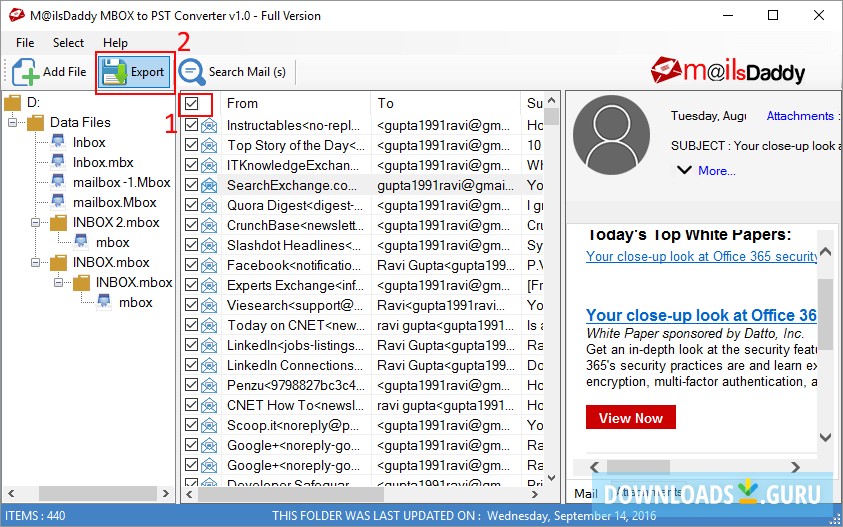Open the Help menu

click(x=115, y=42)
